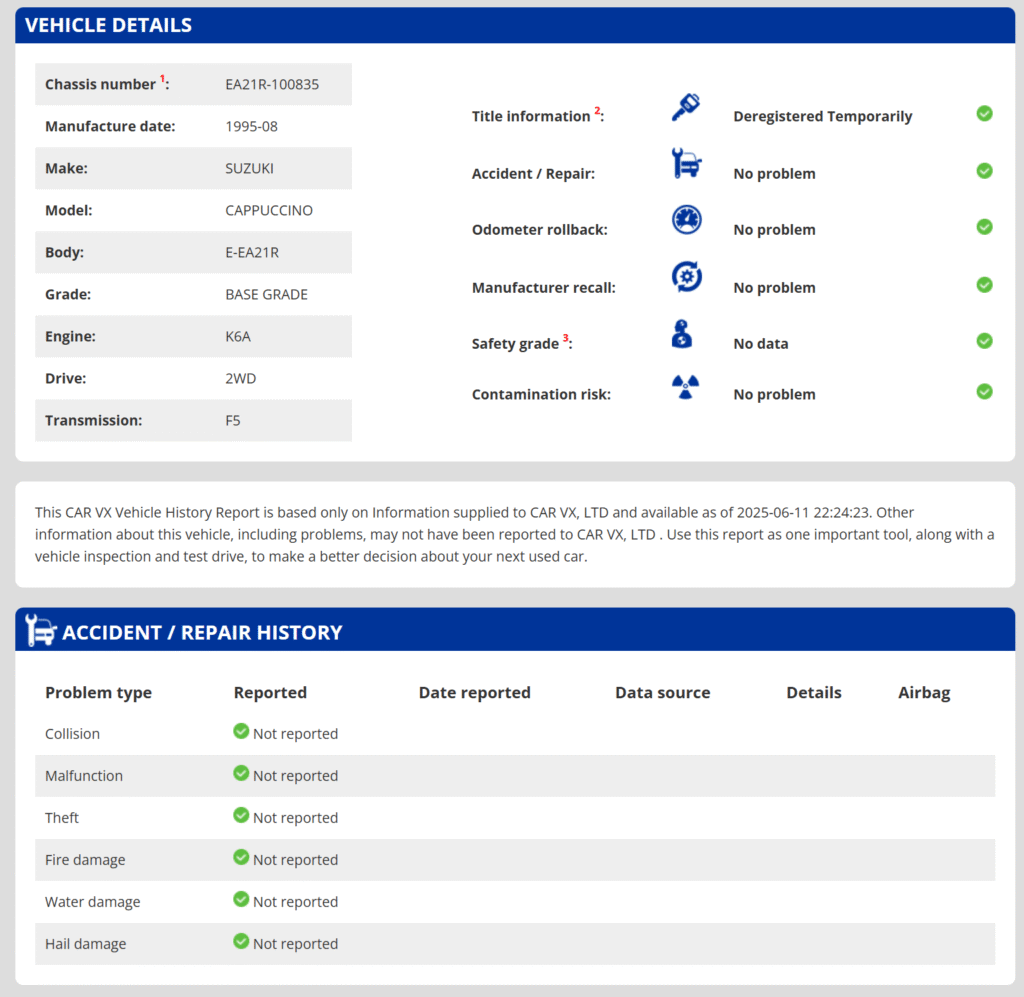
Task: Click the manufacturer recall gear icon
Action: tap(686, 277)
